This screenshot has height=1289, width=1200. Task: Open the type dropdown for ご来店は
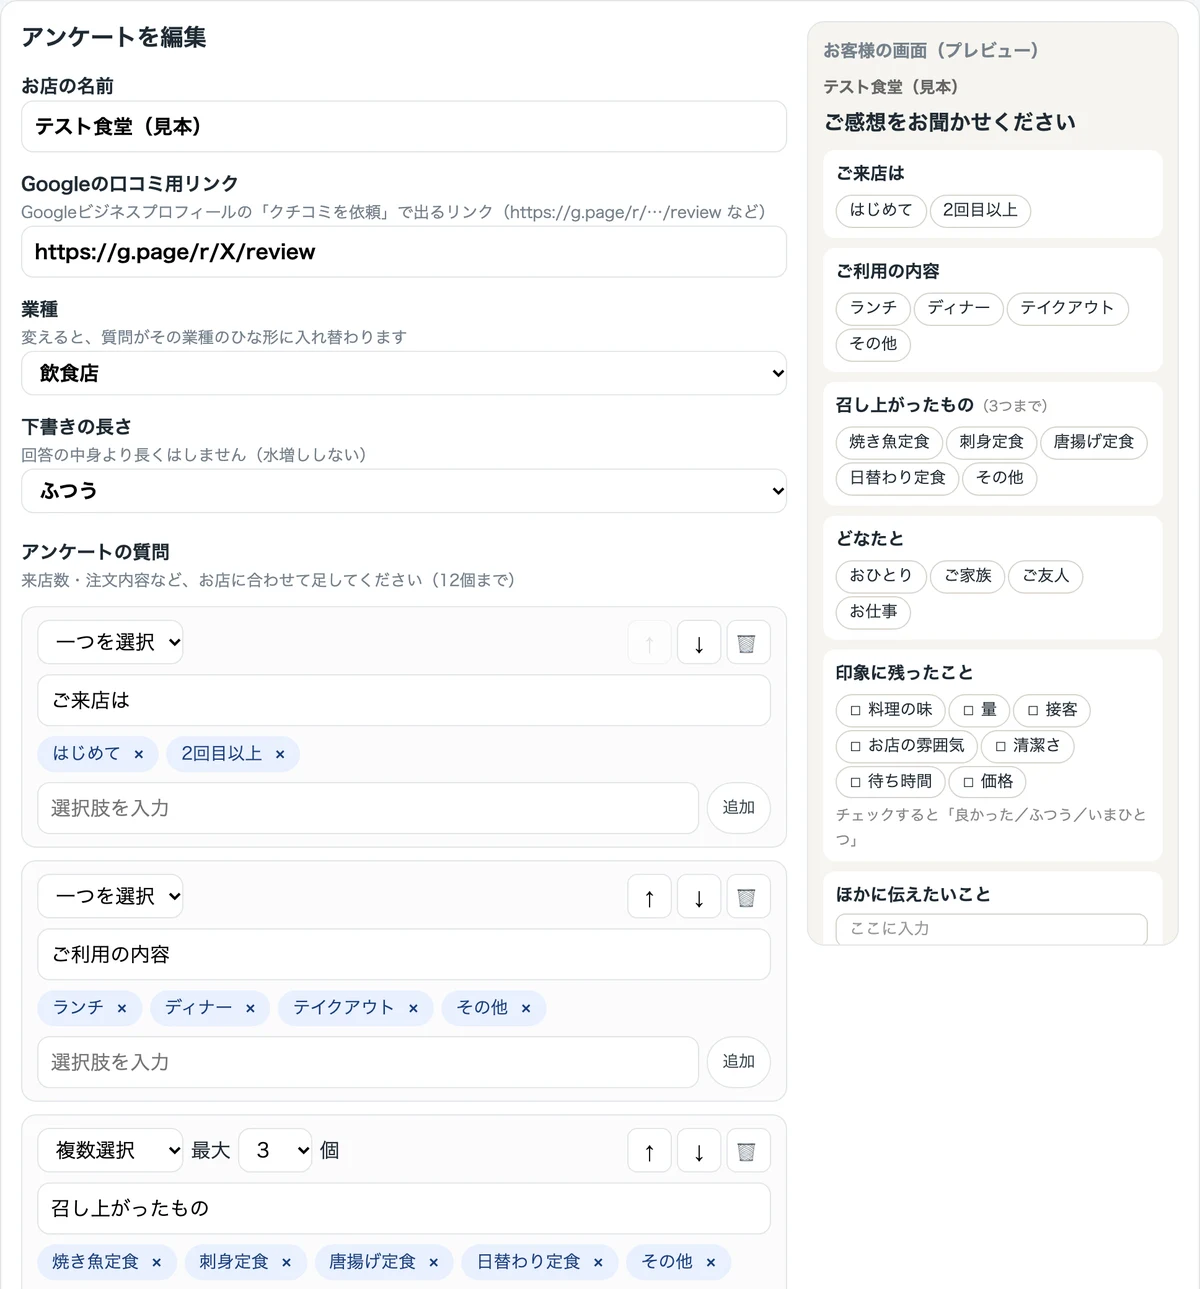pyautogui.click(x=110, y=642)
